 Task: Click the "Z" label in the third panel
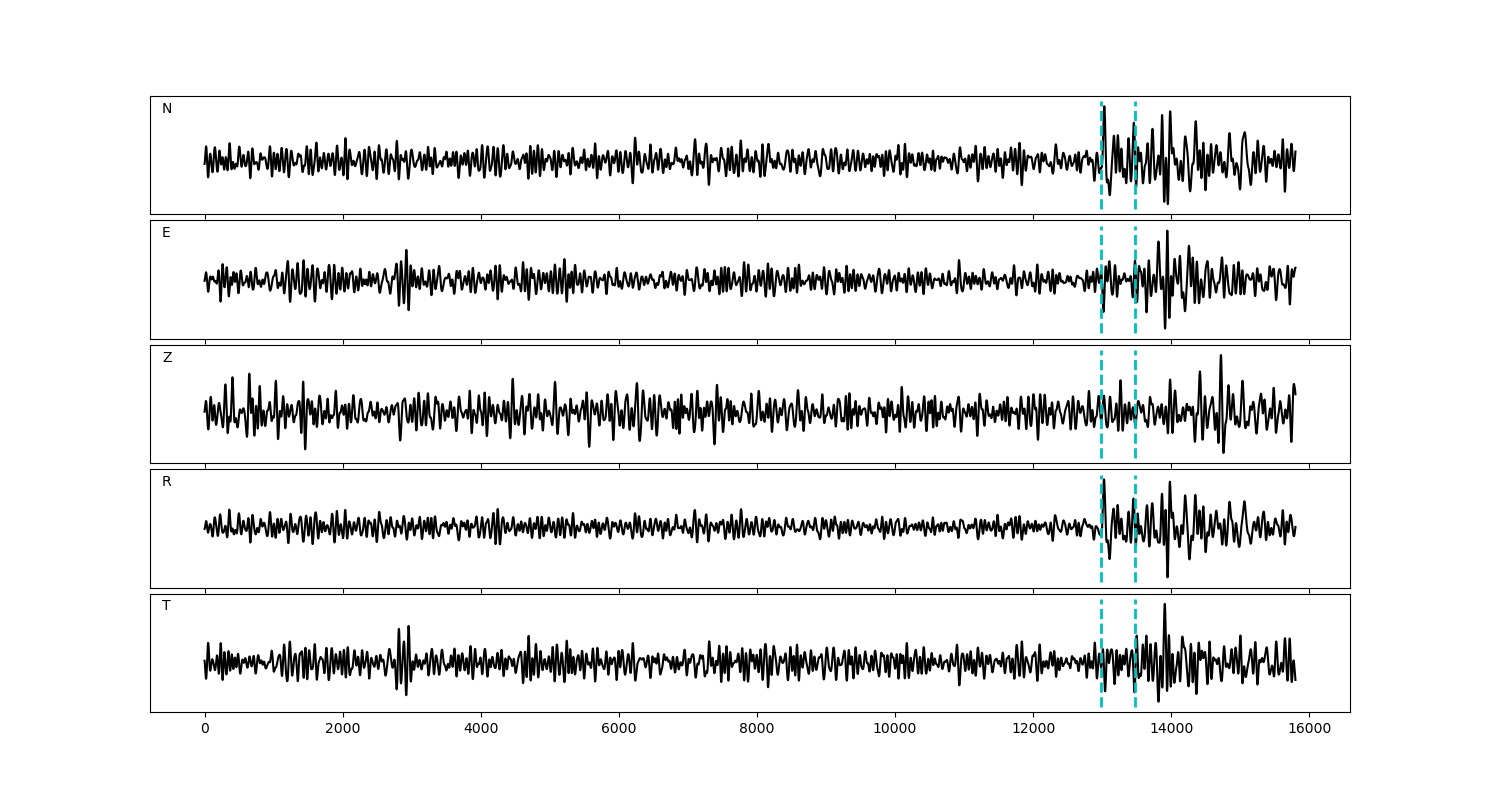(167, 358)
